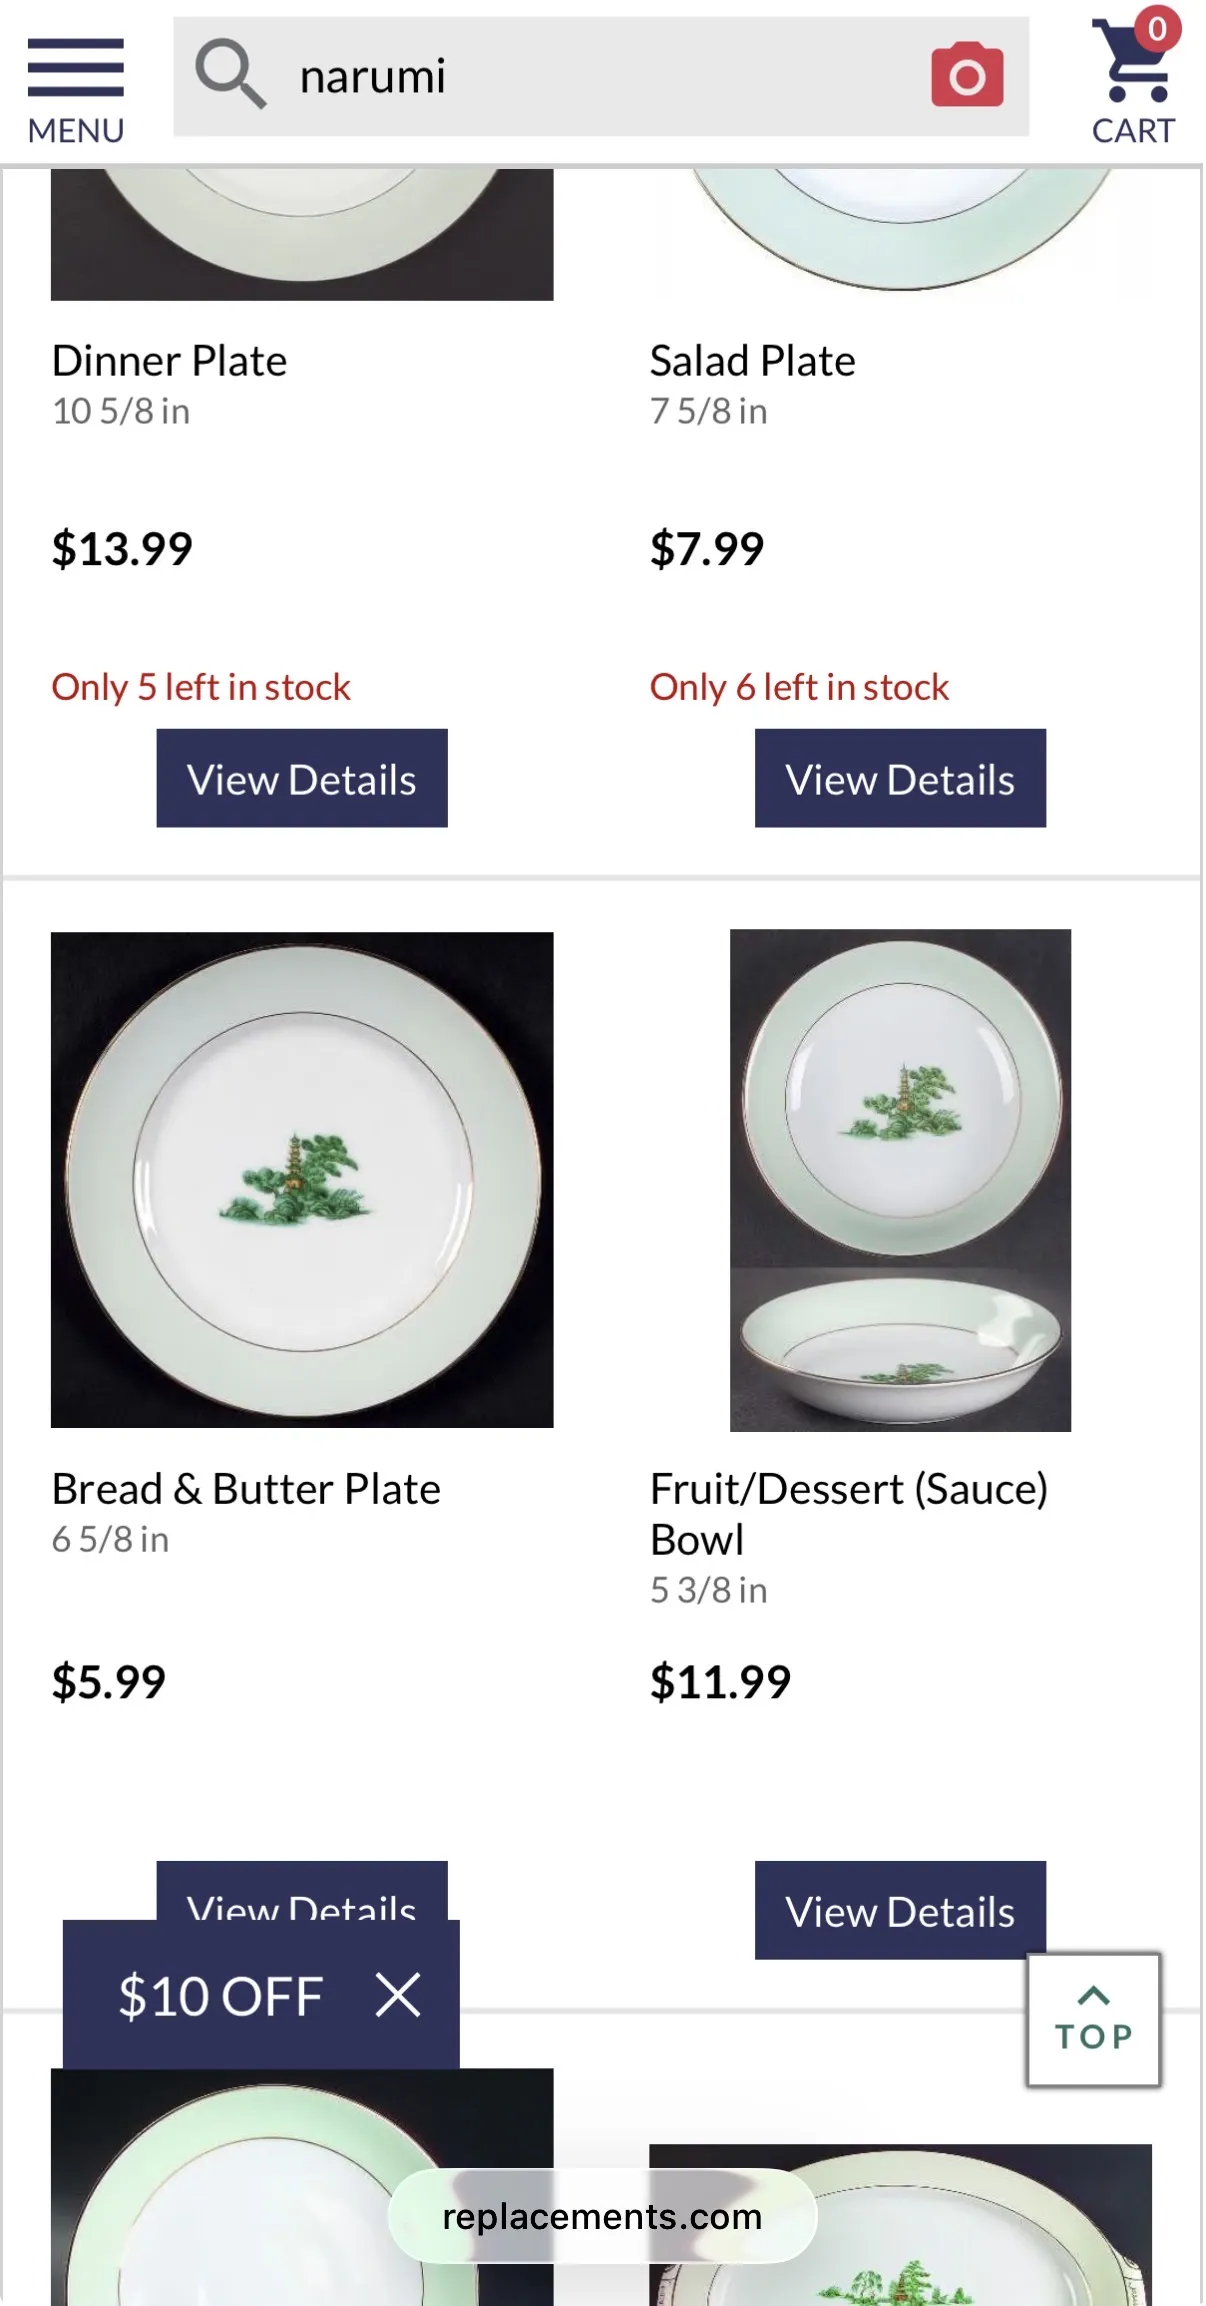Select the oval platter photo at bottom right
1206x2306 pixels.
[x=900, y=2225]
